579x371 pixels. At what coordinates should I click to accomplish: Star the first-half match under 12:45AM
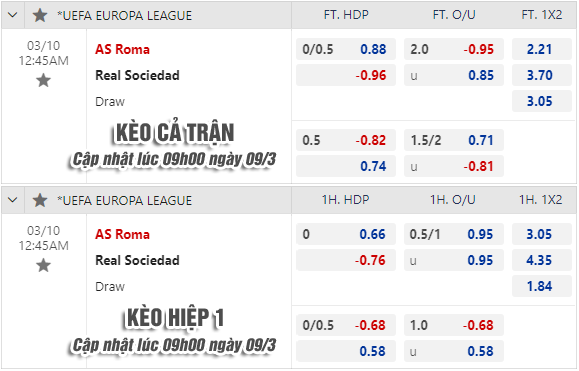tap(43, 265)
